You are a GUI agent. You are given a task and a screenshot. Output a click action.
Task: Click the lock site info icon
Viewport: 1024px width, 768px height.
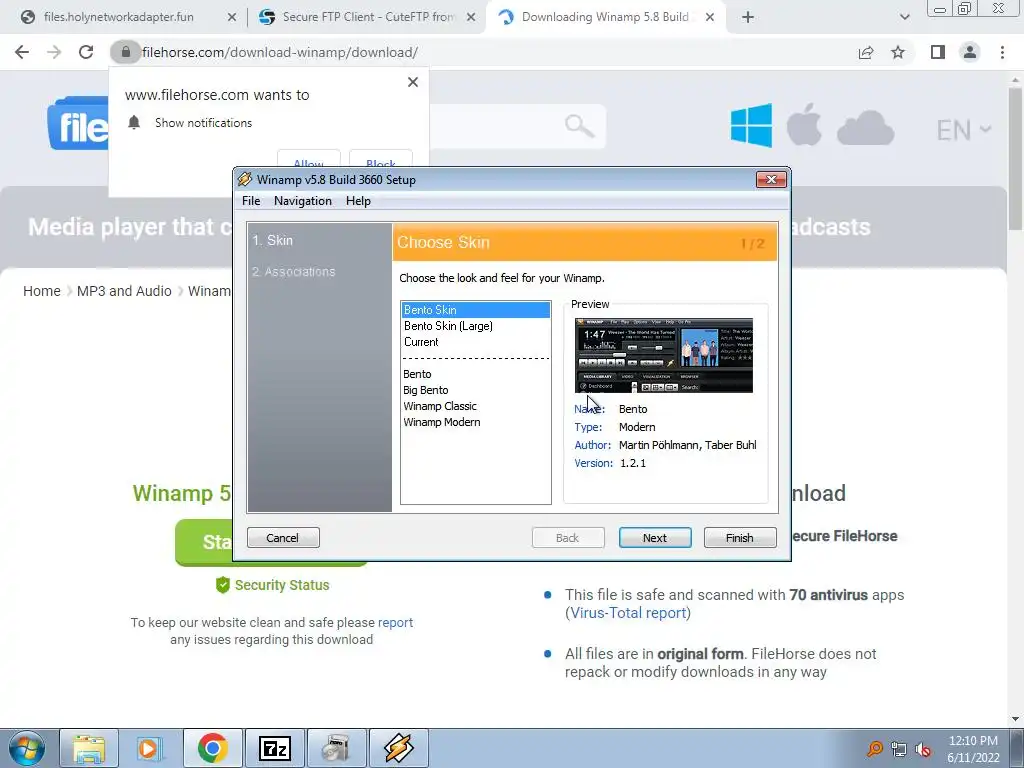click(x=125, y=52)
